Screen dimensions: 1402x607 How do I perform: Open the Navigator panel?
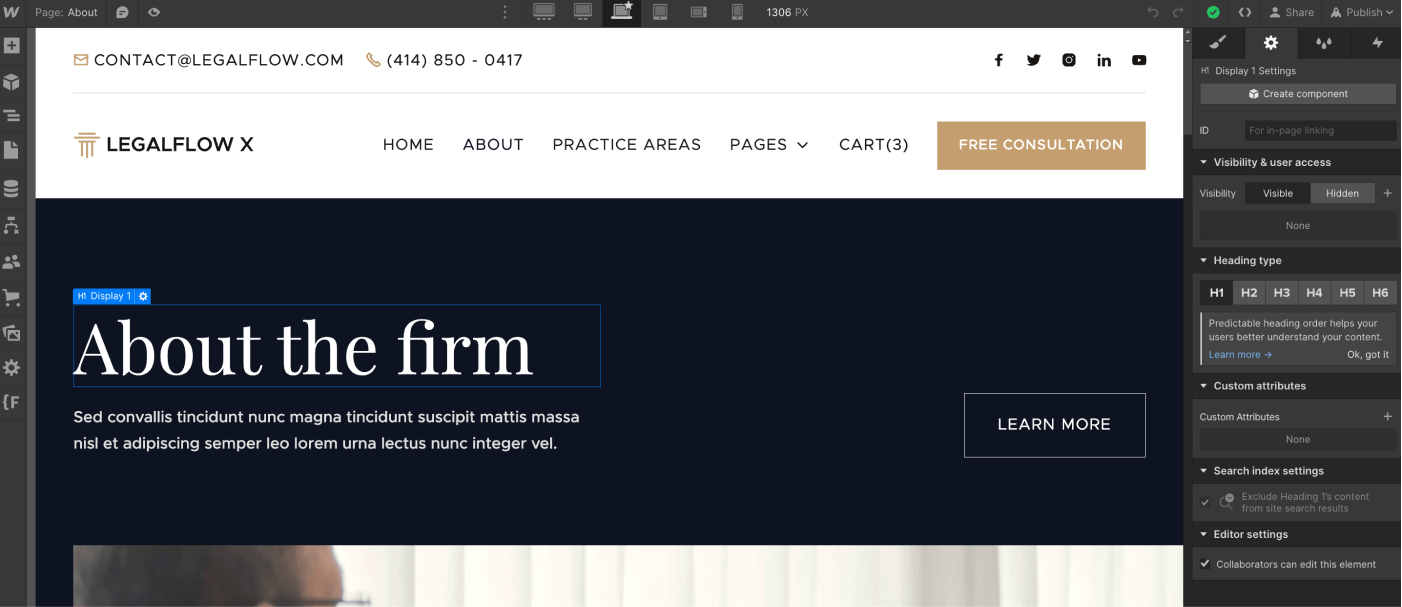(x=14, y=114)
